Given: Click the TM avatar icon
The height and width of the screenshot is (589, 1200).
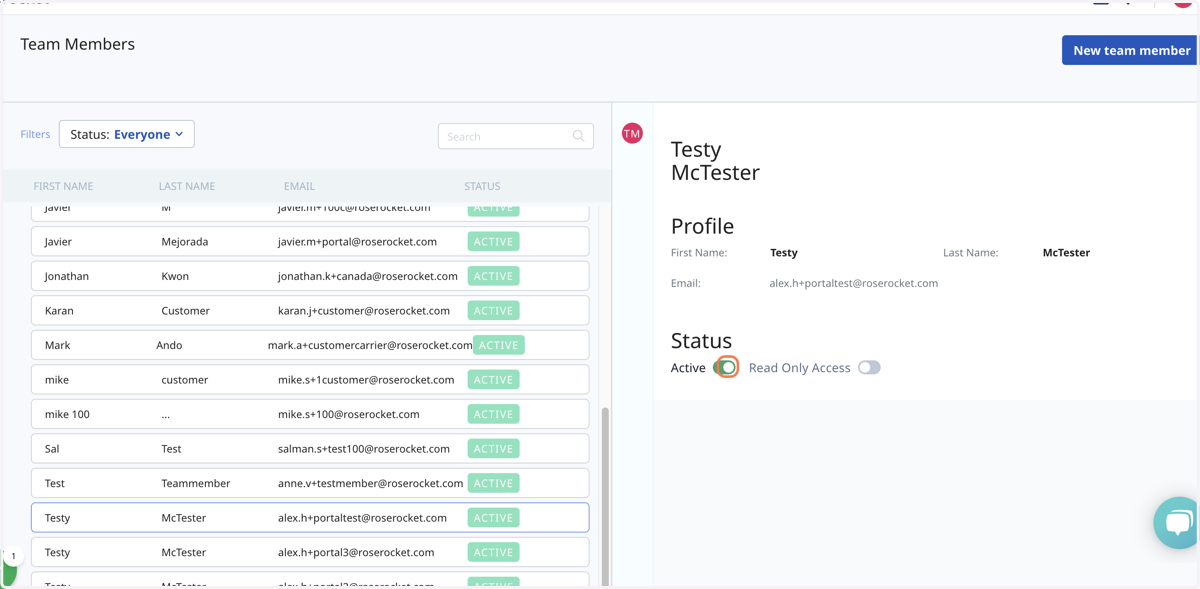Looking at the screenshot, I should (x=632, y=133).
